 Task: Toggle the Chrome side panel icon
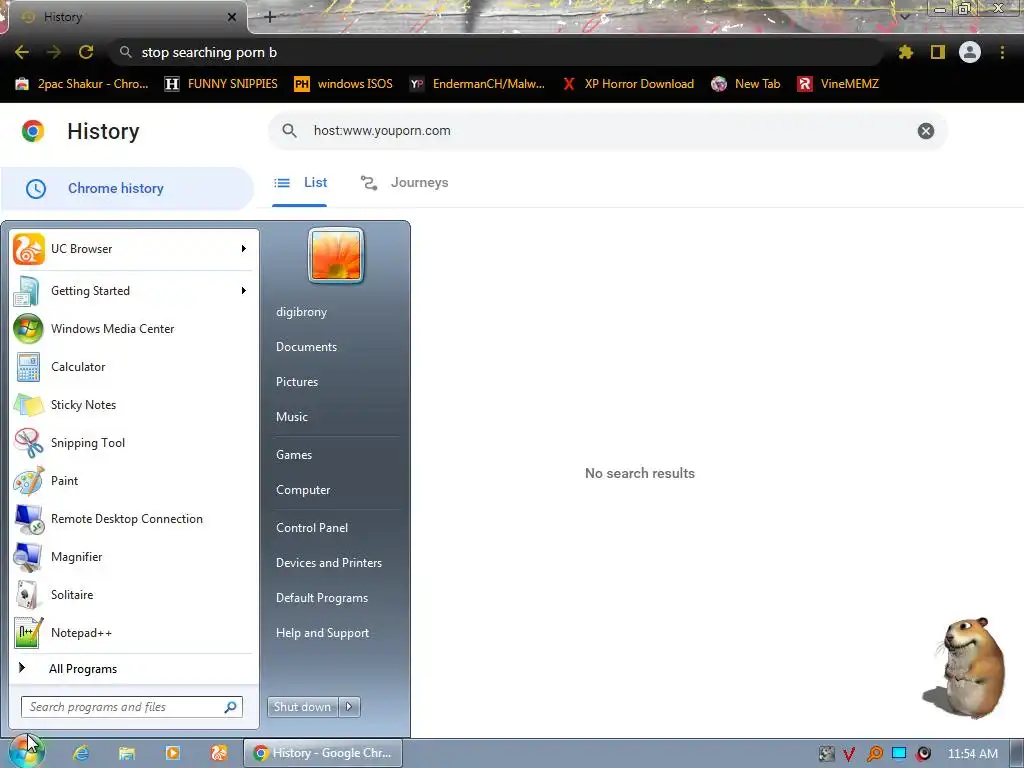(938, 52)
